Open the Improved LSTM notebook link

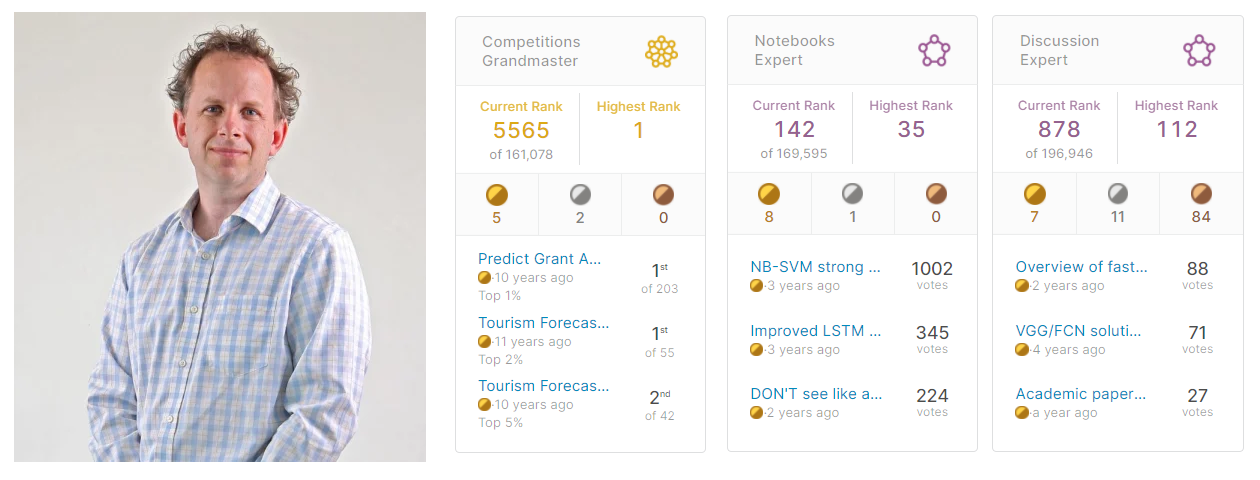pyautogui.click(x=815, y=331)
